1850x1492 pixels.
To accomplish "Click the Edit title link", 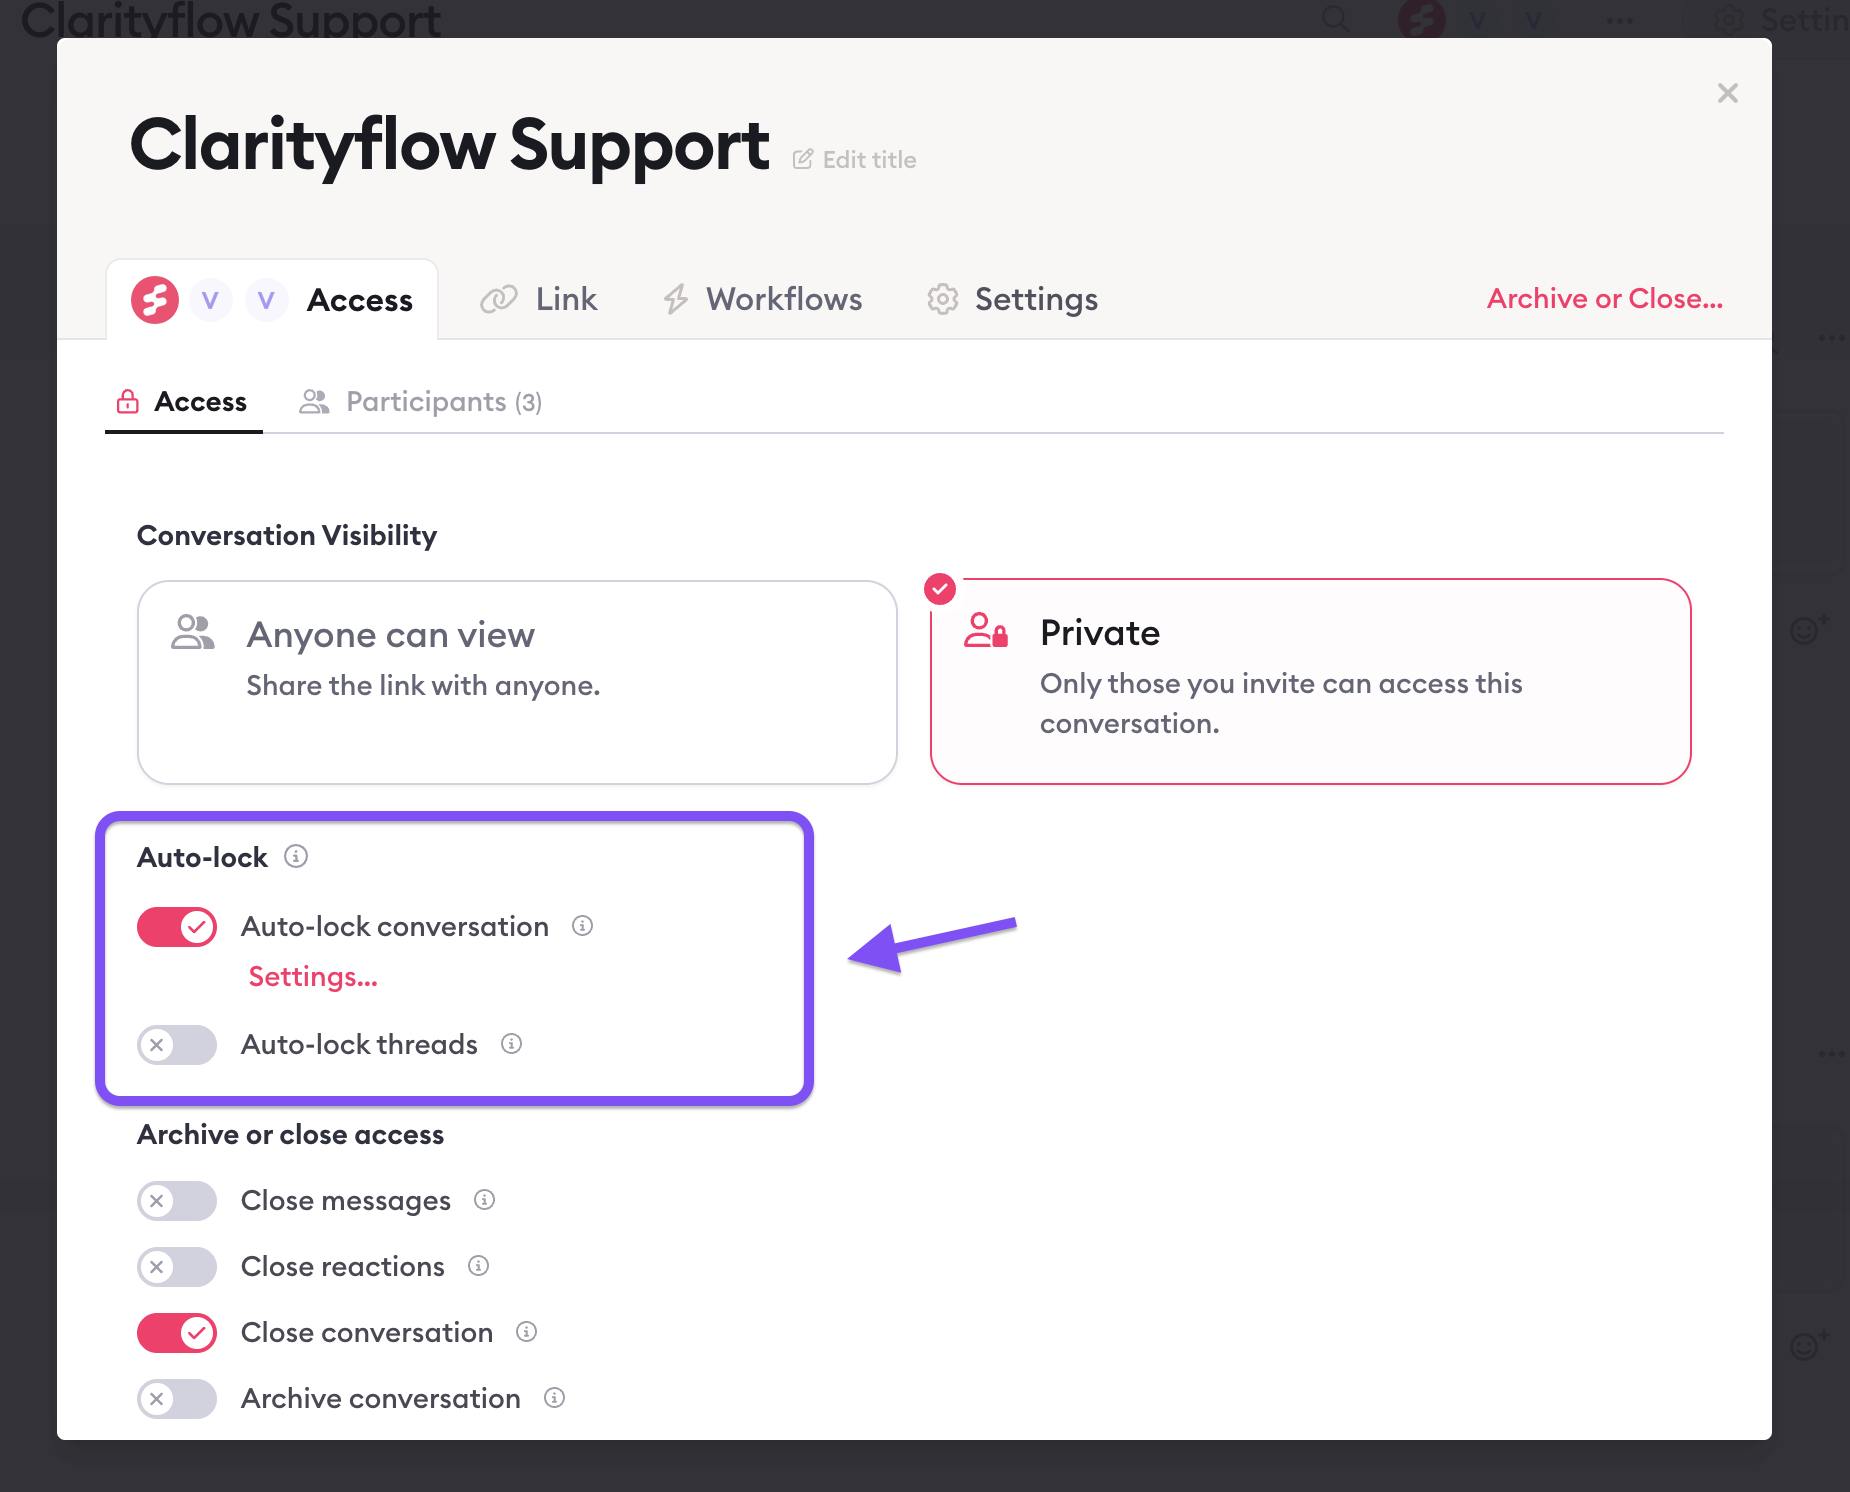I will [x=855, y=160].
